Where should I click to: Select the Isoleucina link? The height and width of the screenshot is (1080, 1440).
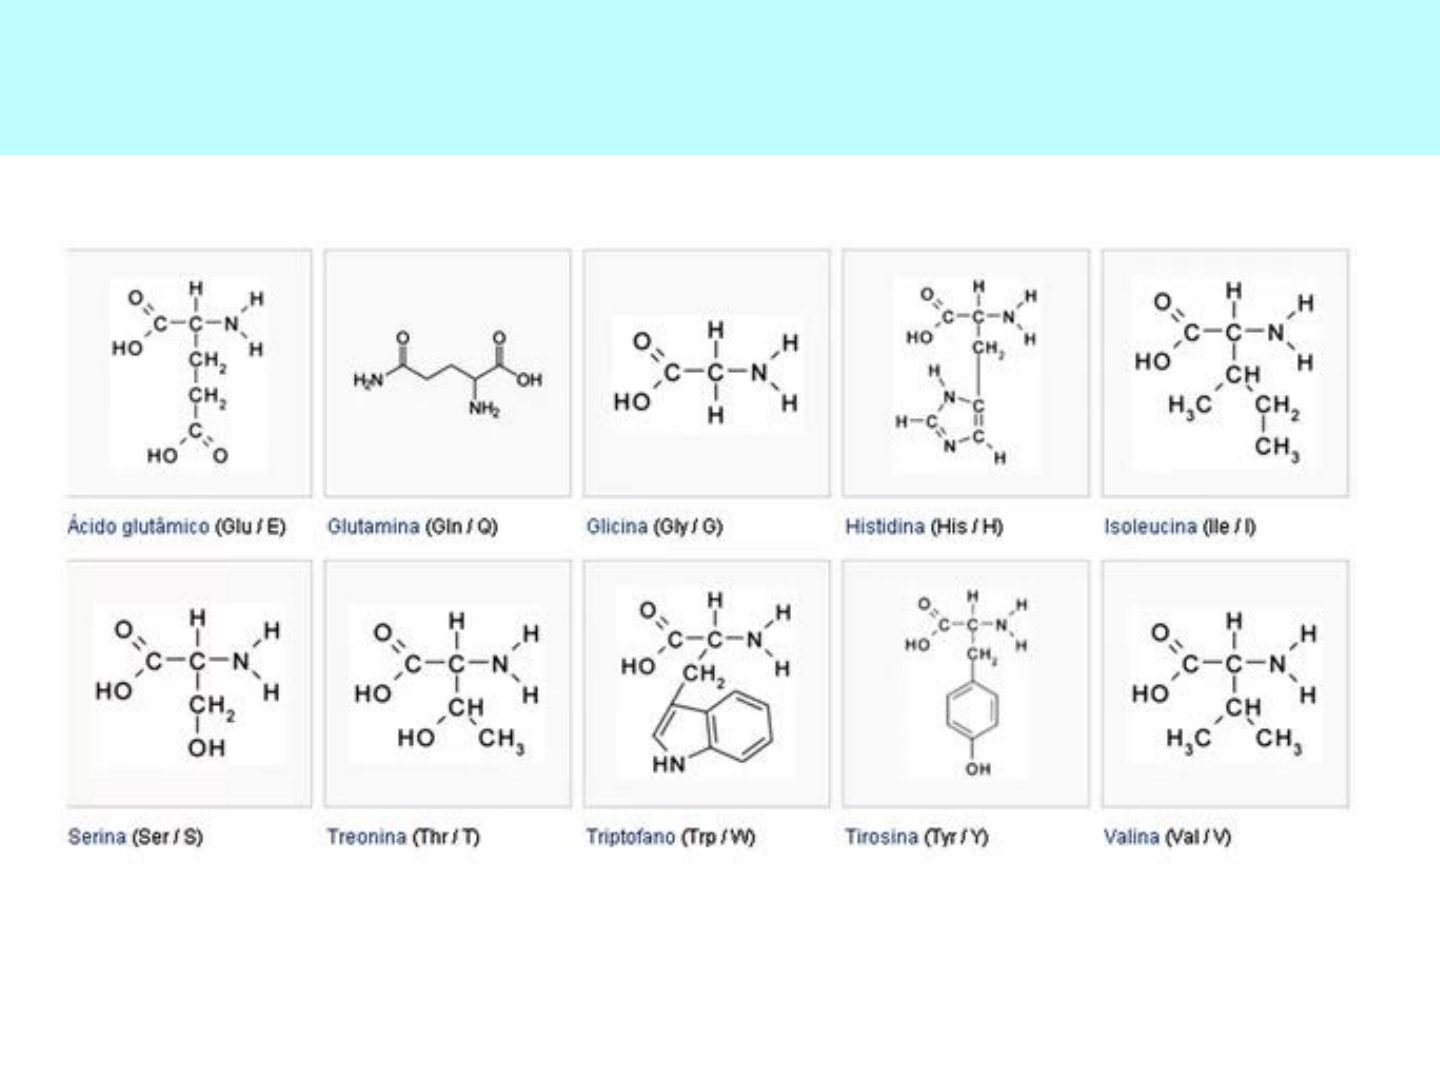point(1150,526)
